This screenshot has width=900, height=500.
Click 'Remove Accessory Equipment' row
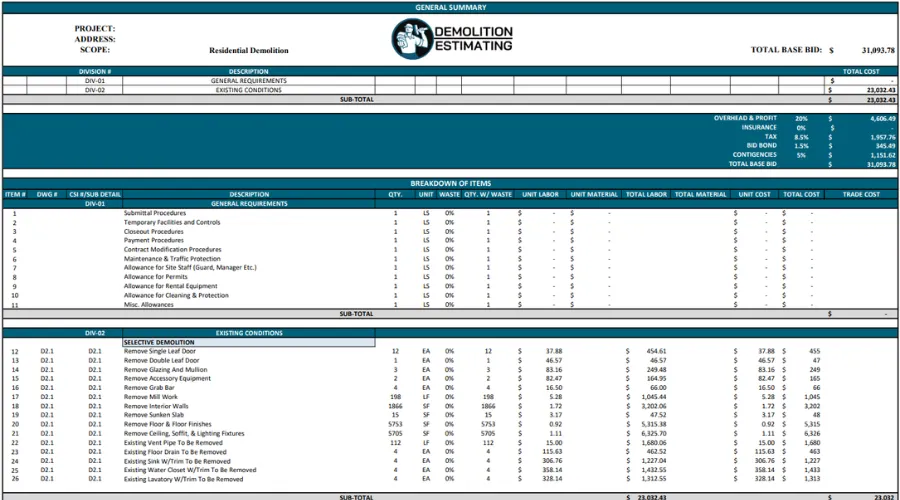click(167, 379)
